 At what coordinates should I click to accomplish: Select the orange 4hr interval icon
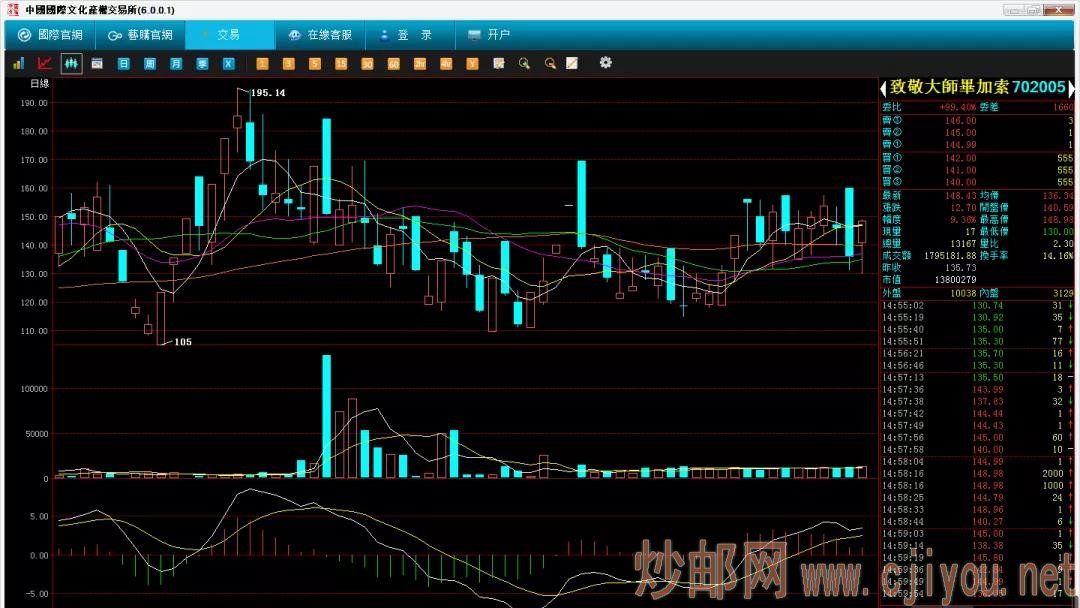pos(446,63)
